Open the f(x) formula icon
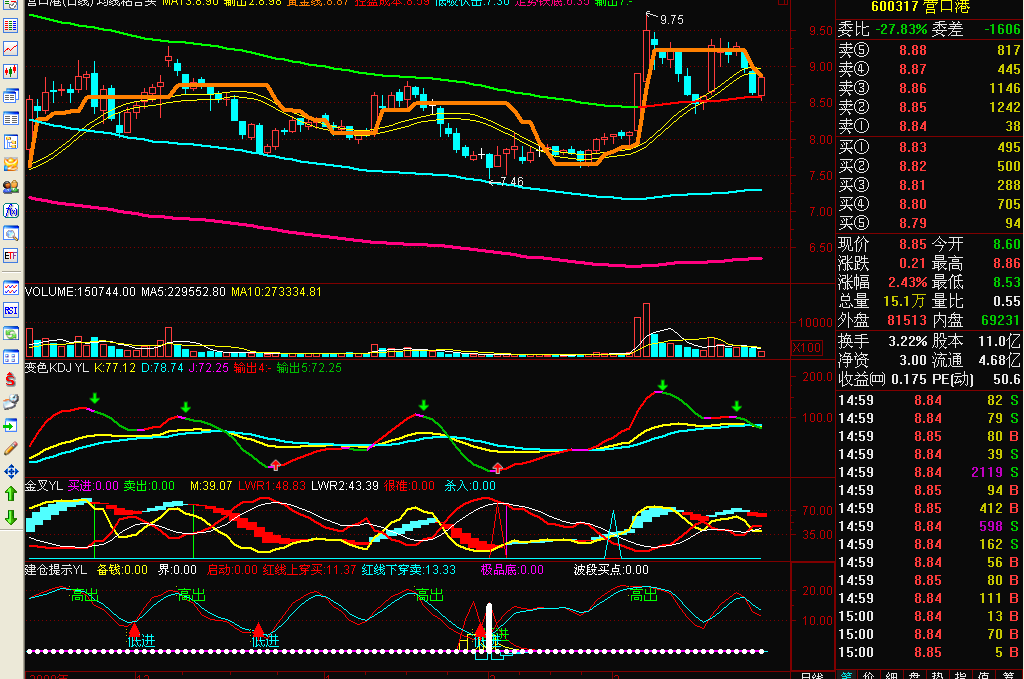This screenshot has width=1024, height=679. pyautogui.click(x=10, y=210)
